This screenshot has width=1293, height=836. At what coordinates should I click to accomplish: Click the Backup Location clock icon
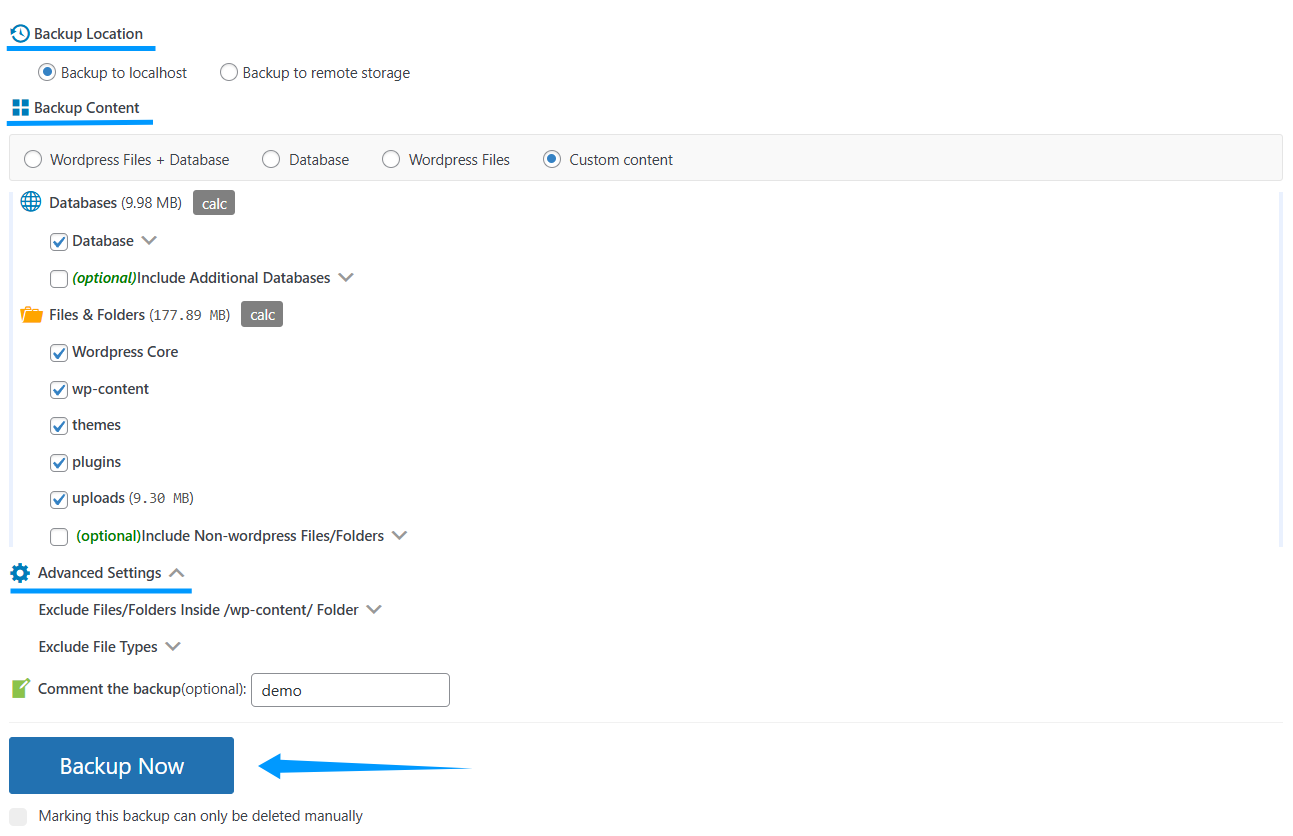[20, 34]
